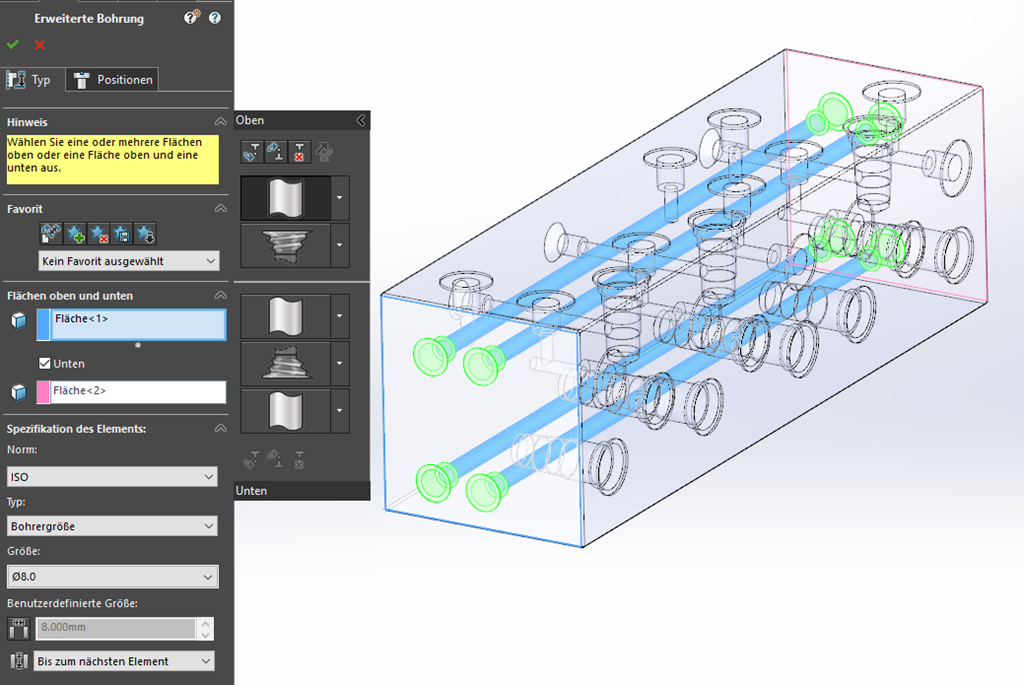The width and height of the screenshot is (1024, 685).
Task: Open the Typ dropdown showing Bohrergröße
Action: (112, 526)
